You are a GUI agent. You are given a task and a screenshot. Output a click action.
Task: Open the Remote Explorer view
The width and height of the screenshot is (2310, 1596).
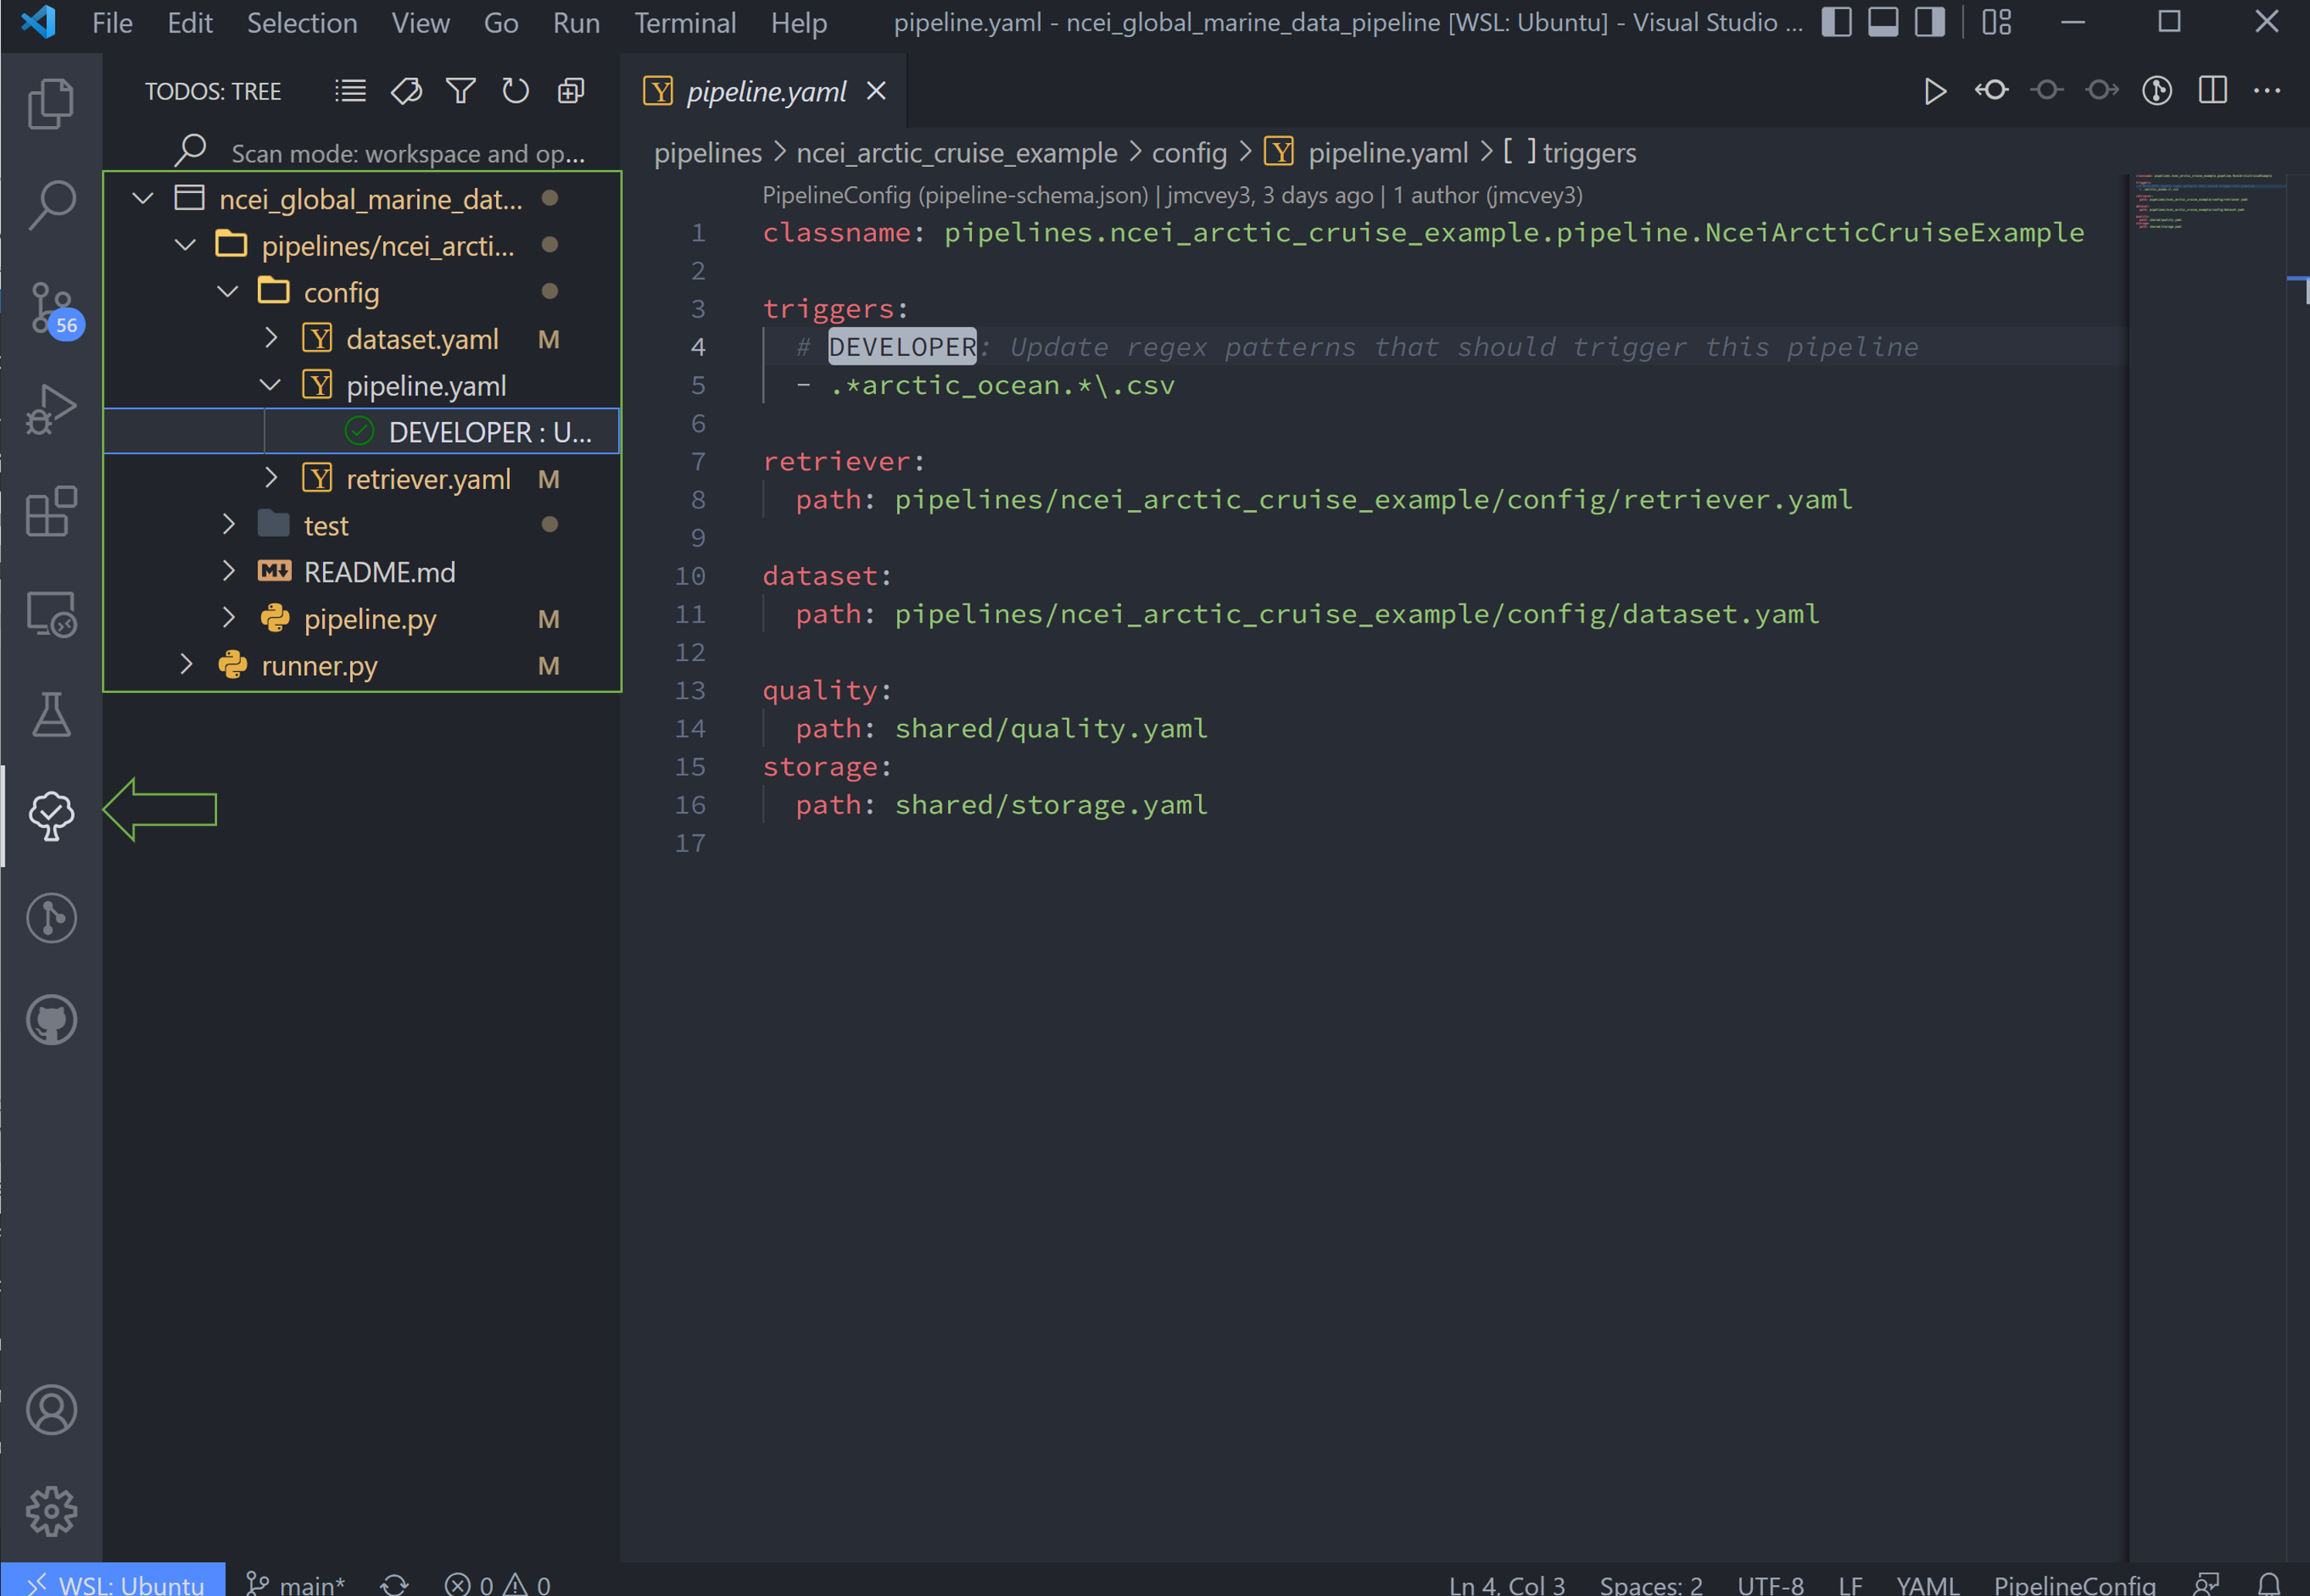(x=51, y=613)
